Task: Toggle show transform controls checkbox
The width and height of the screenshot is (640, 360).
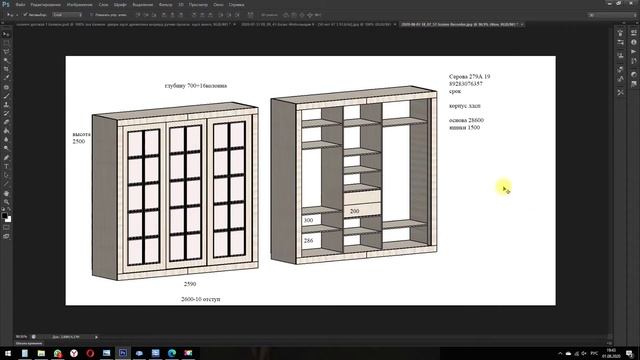Action: (92, 15)
